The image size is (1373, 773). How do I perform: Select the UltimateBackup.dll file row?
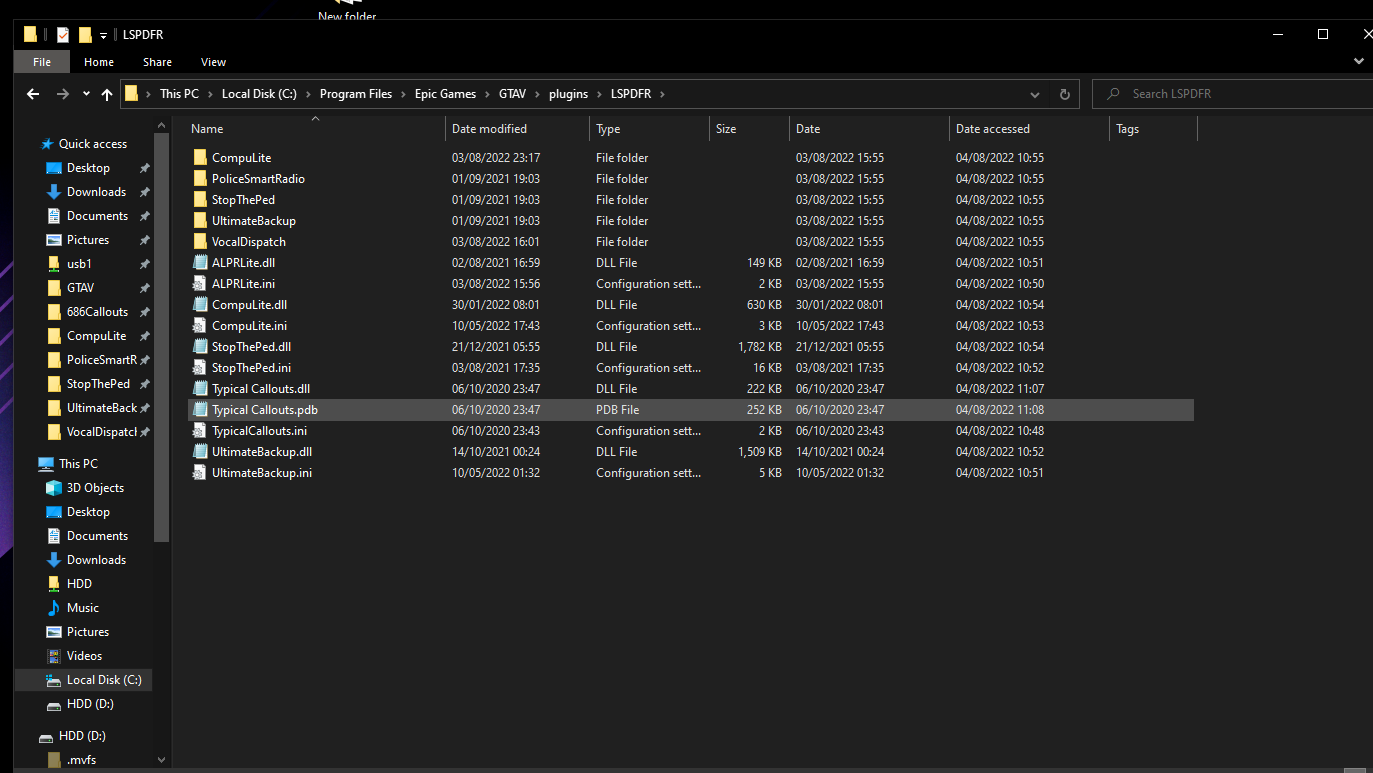262,452
